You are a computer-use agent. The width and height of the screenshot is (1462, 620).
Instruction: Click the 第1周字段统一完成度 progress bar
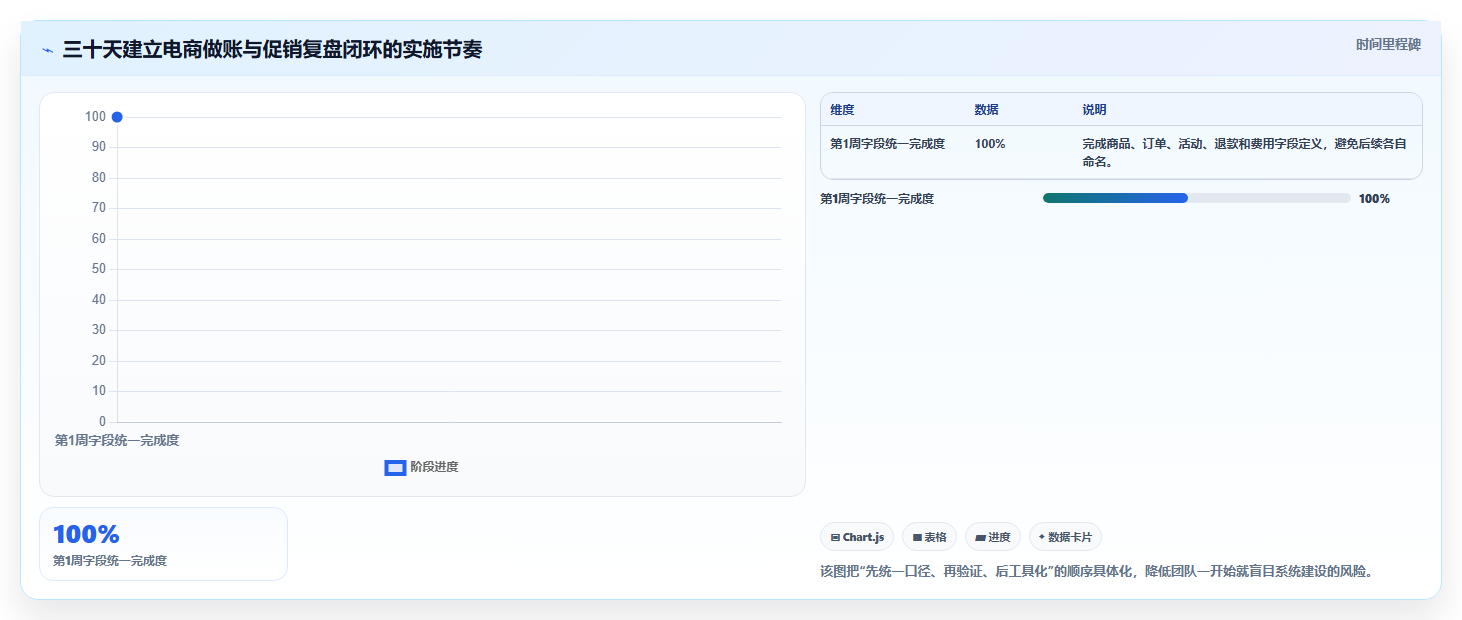coord(1196,198)
